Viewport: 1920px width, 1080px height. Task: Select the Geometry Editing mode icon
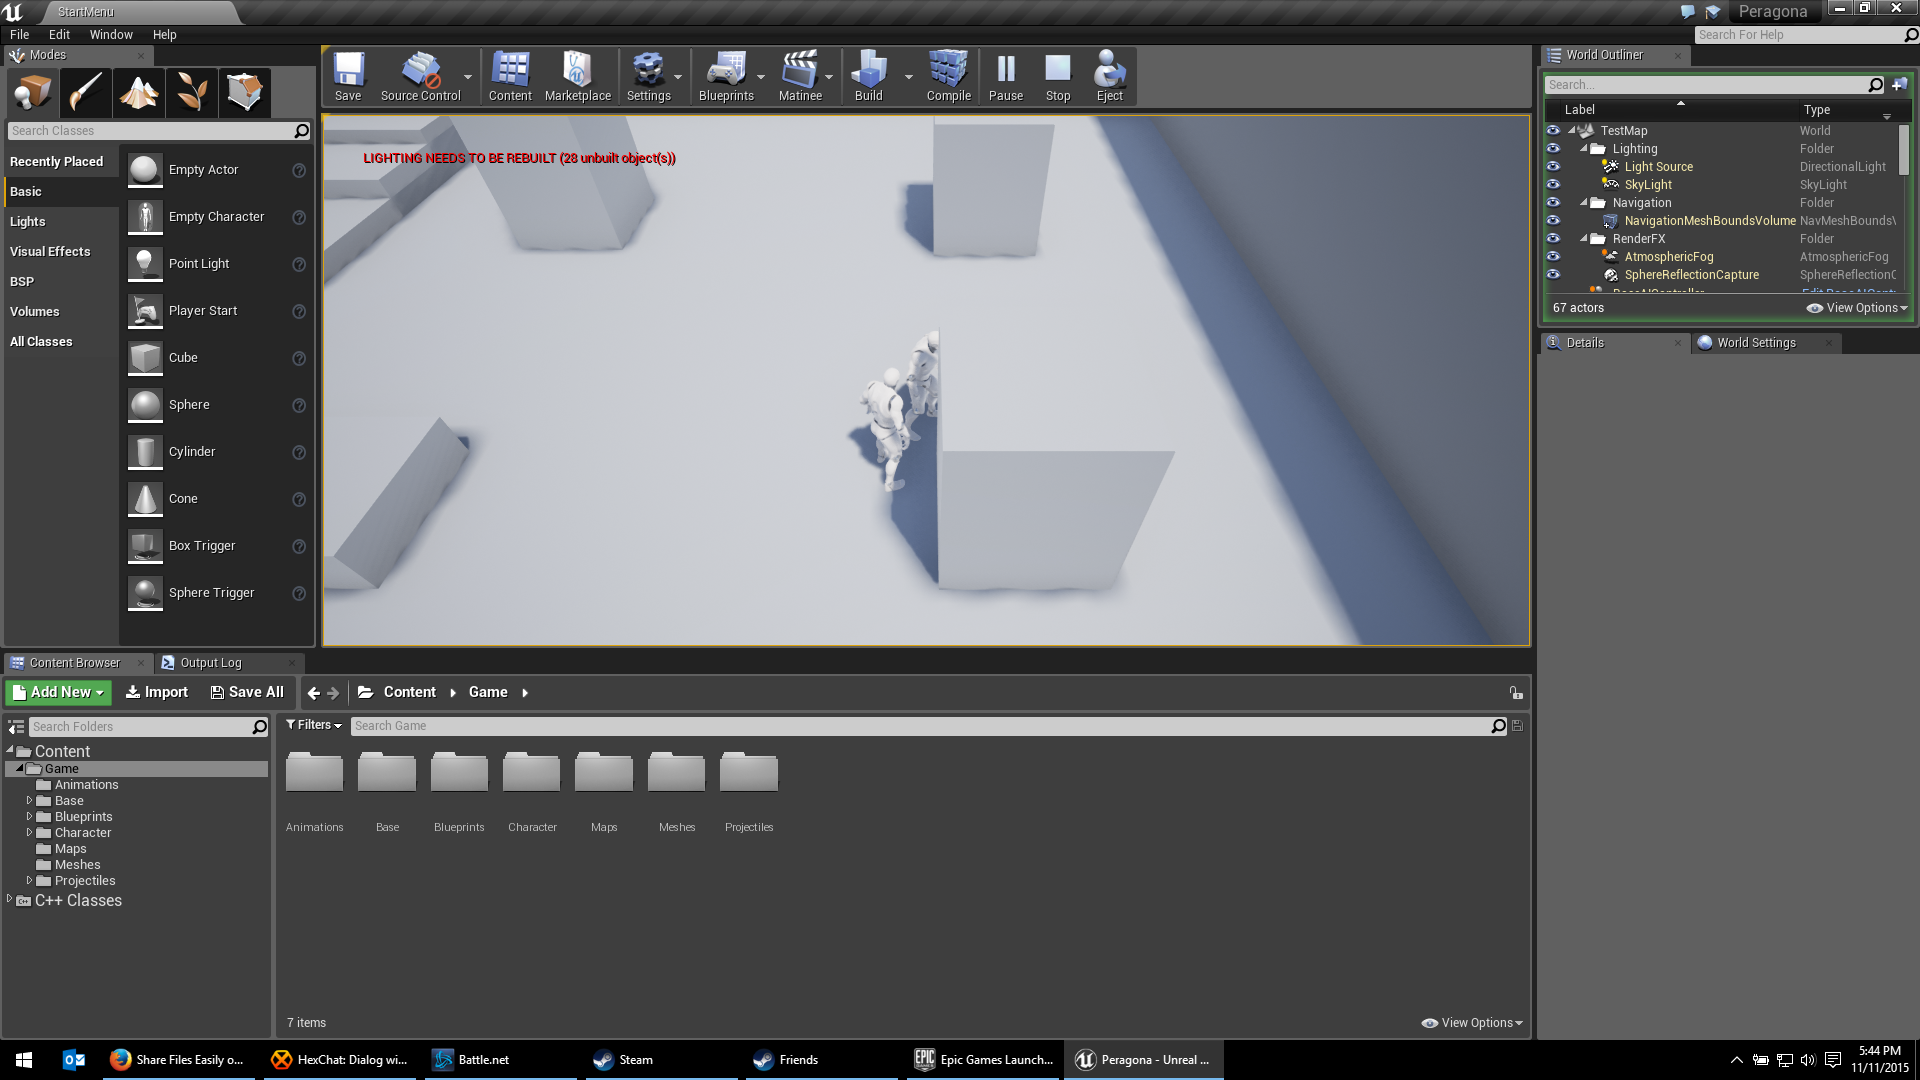pyautogui.click(x=245, y=93)
